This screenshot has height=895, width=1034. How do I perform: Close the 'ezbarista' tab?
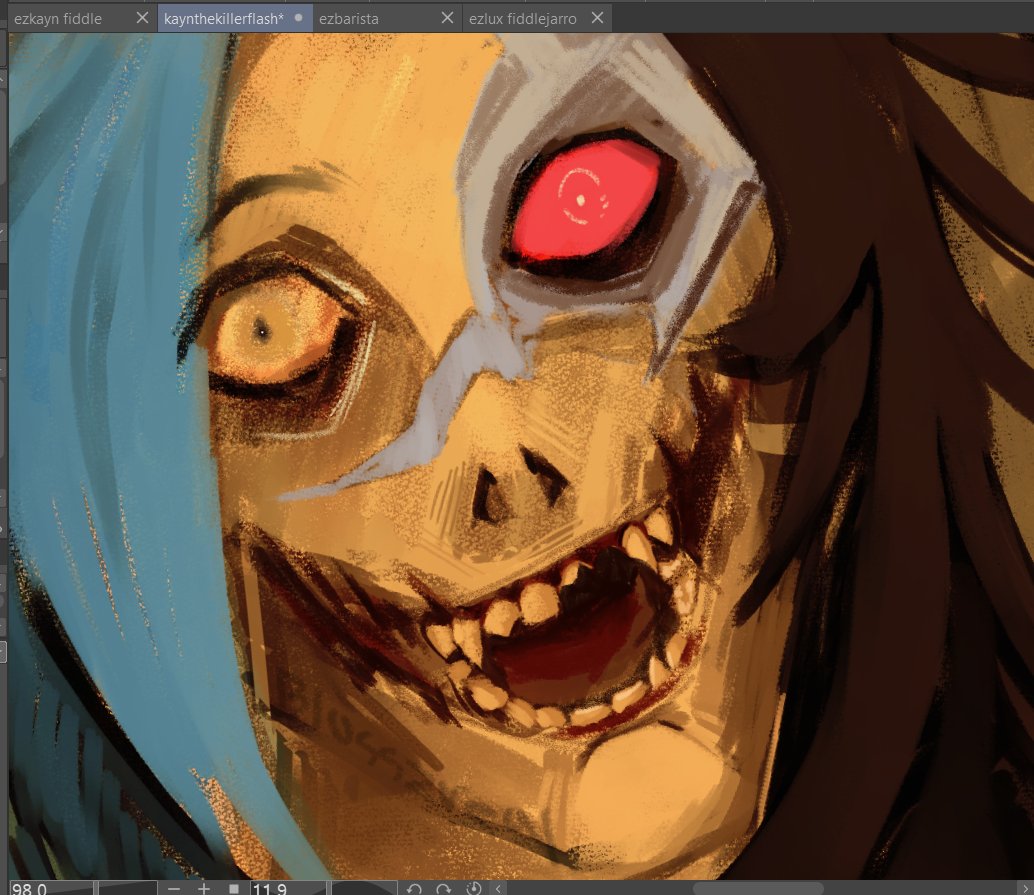click(447, 17)
